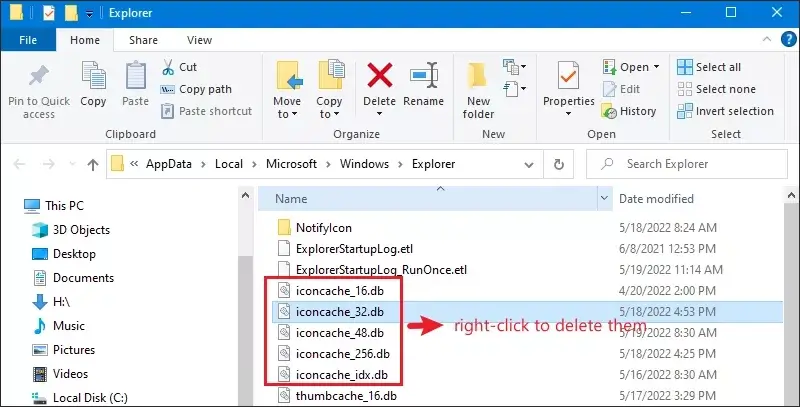
Task: Click the red Delete X icon
Action: (380, 75)
